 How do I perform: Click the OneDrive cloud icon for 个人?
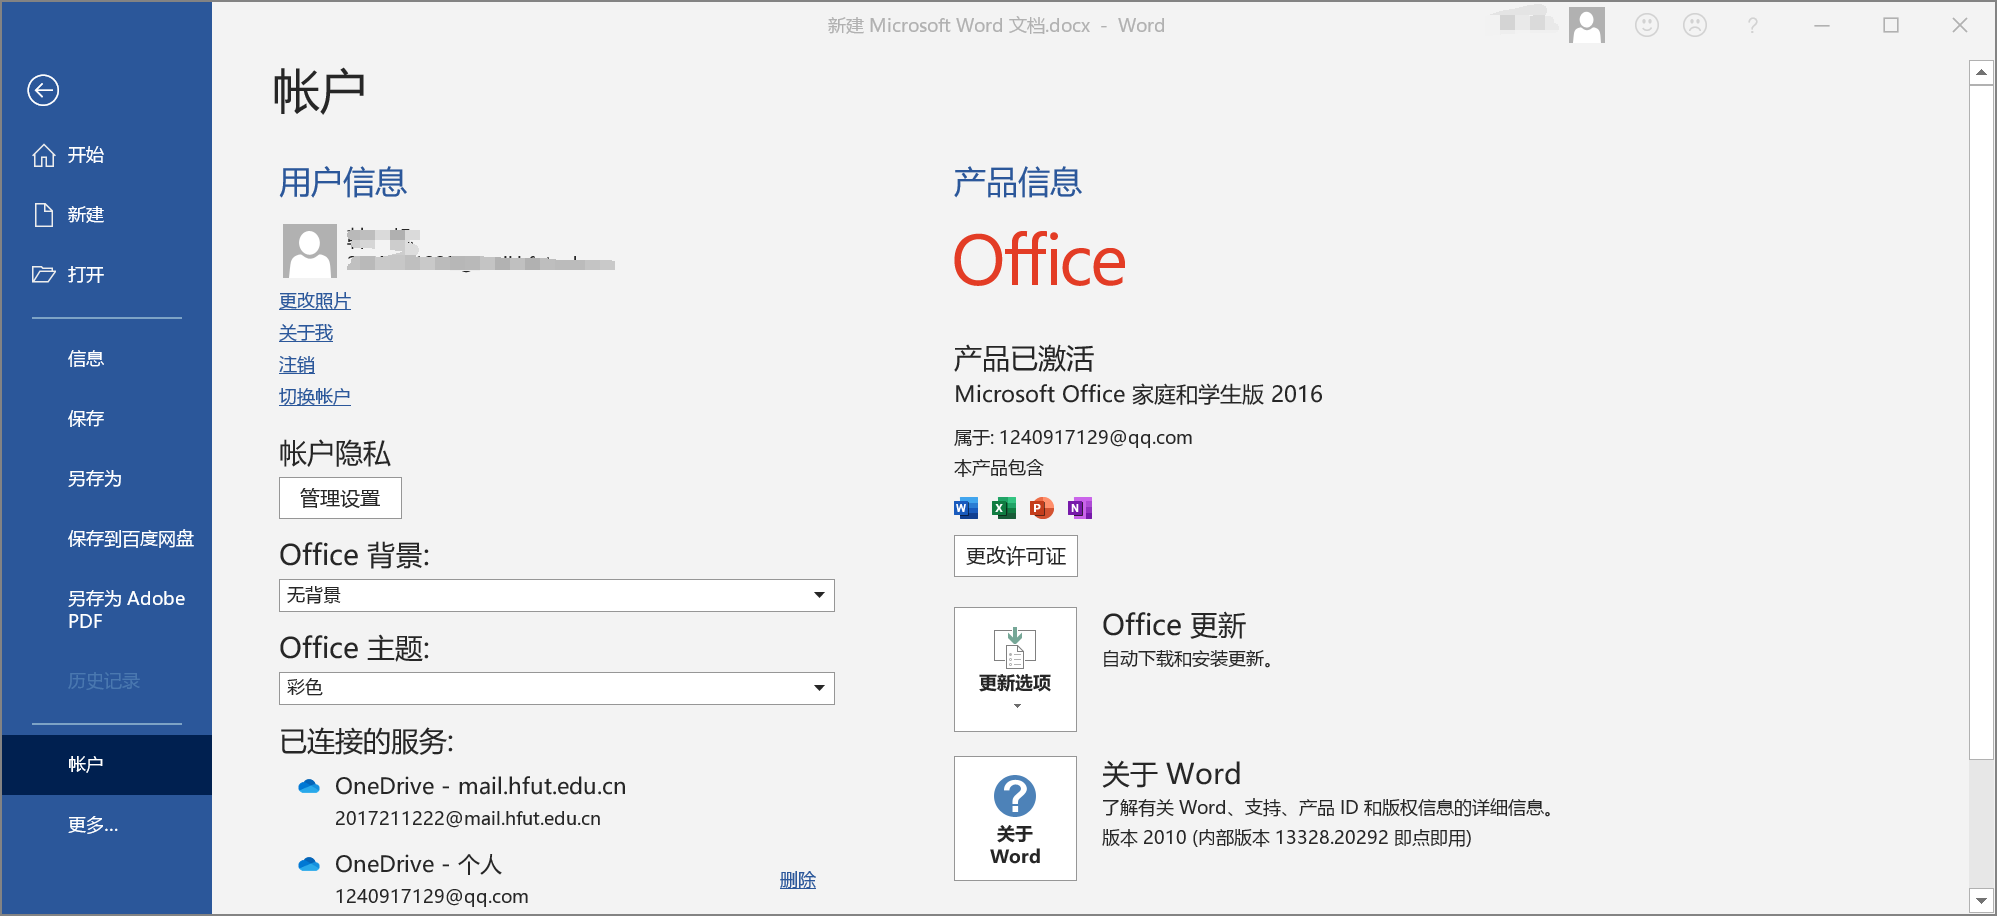pos(309,864)
